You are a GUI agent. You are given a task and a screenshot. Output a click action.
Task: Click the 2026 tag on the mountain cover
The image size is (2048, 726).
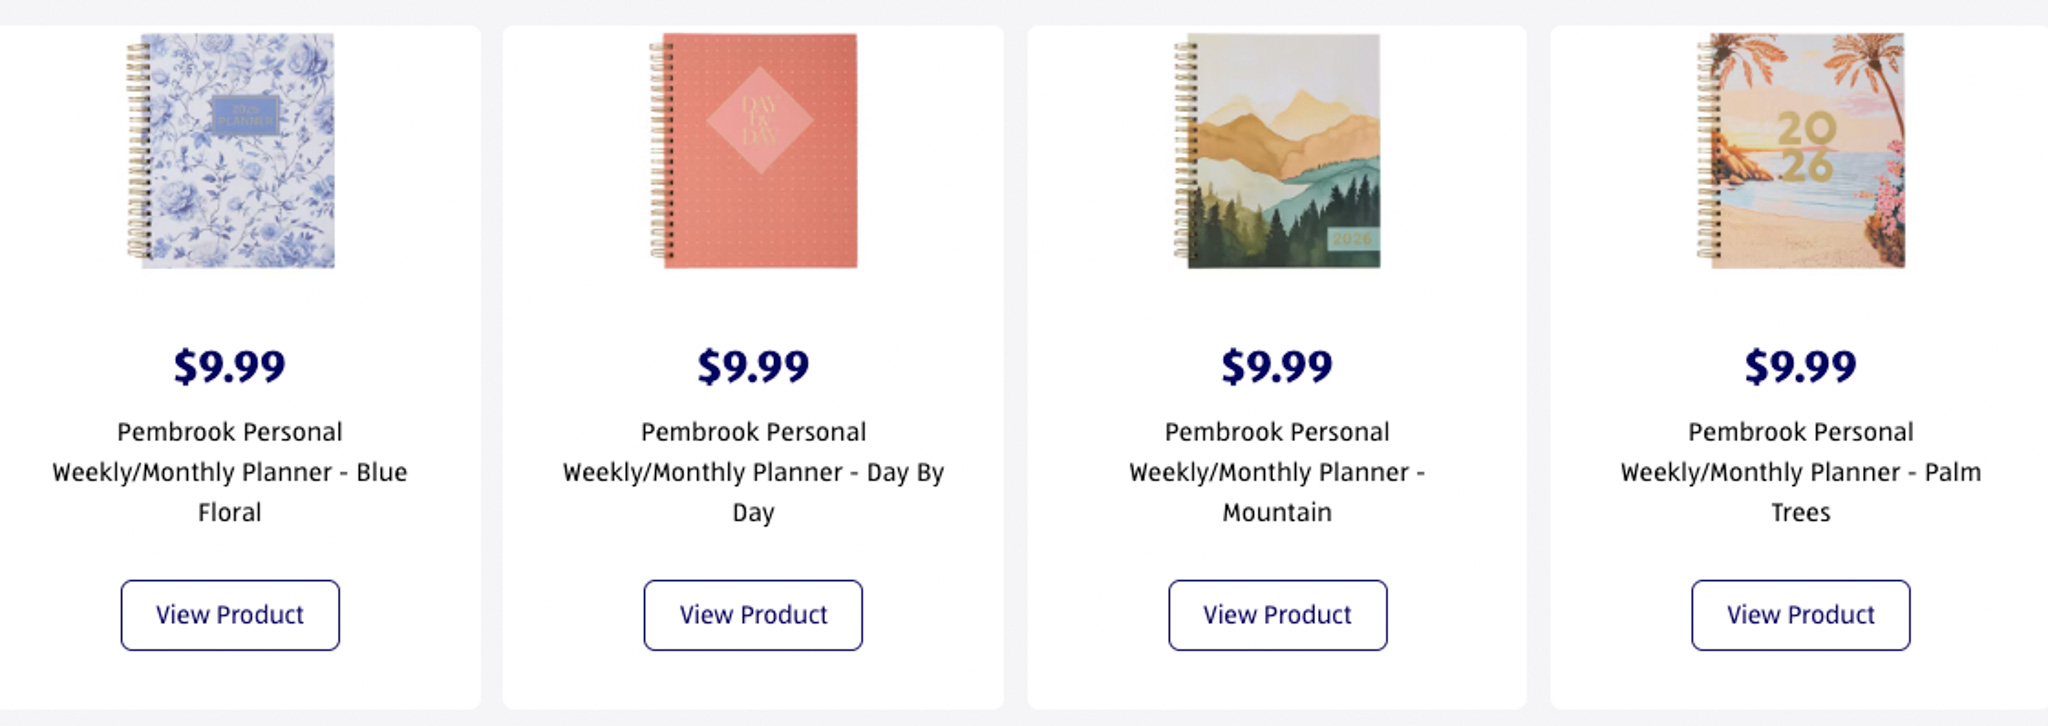point(1352,239)
